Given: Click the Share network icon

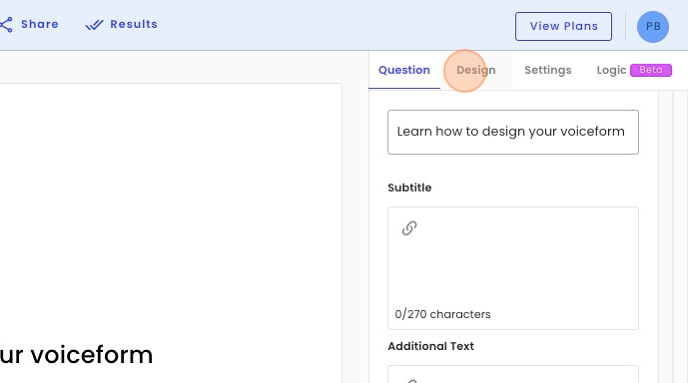Looking at the screenshot, I should (6, 25).
